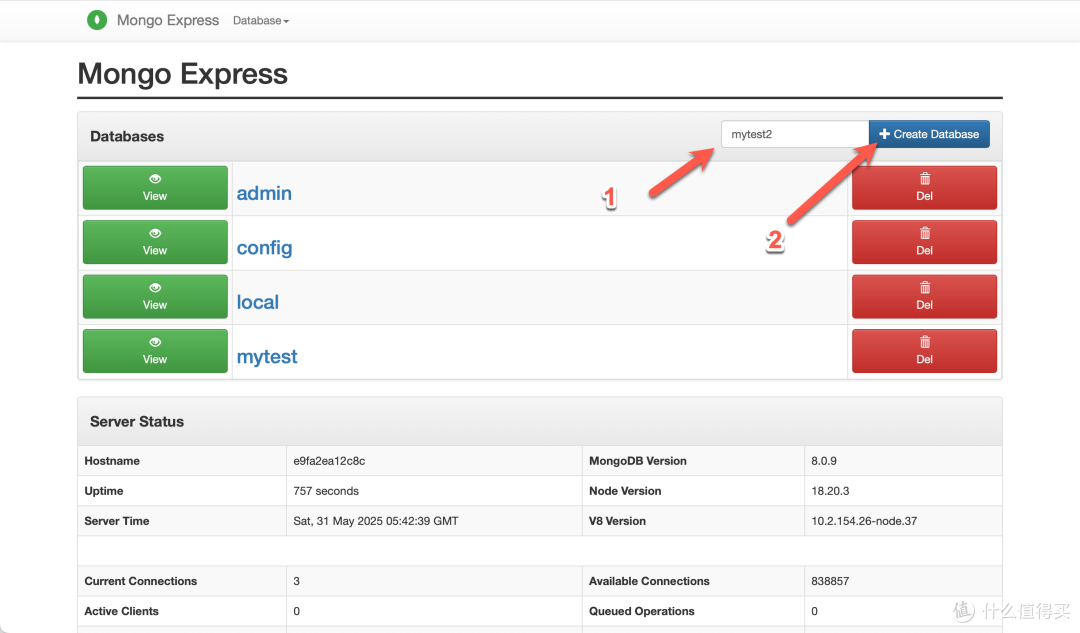Click the green Mongo Express leaf logo
This screenshot has width=1080, height=633.
97,20
